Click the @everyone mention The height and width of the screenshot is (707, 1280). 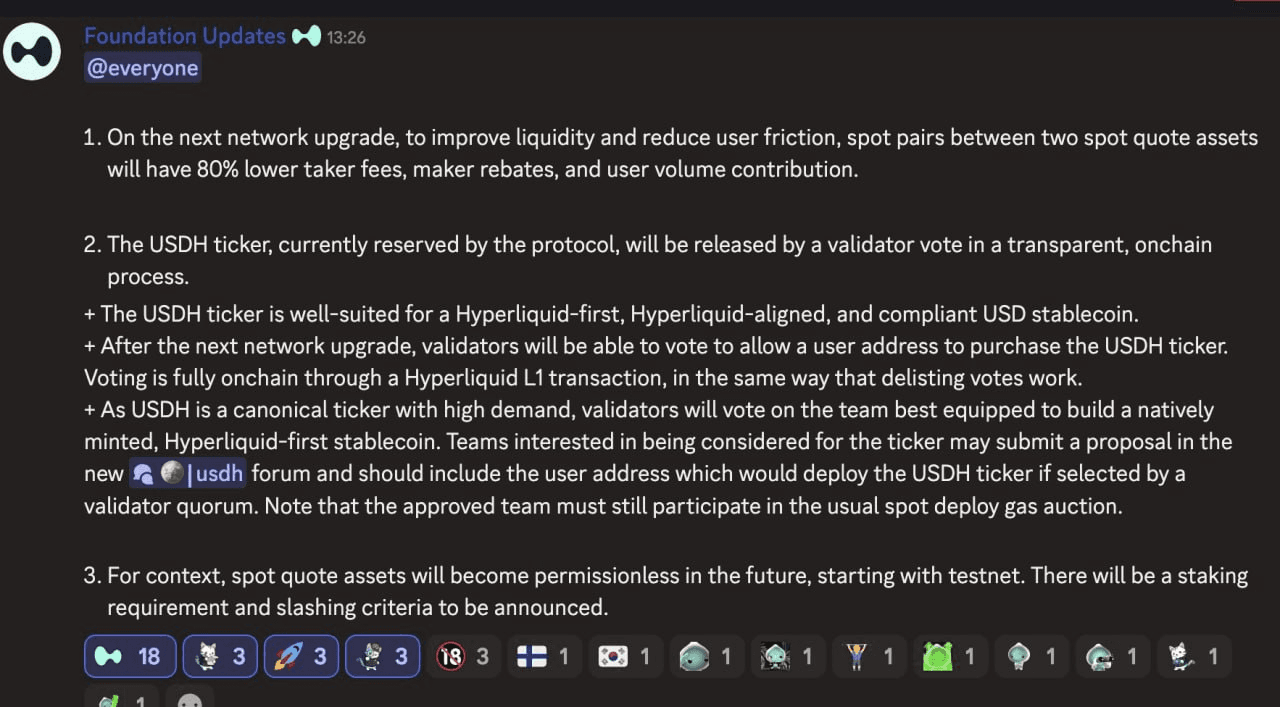(x=143, y=68)
